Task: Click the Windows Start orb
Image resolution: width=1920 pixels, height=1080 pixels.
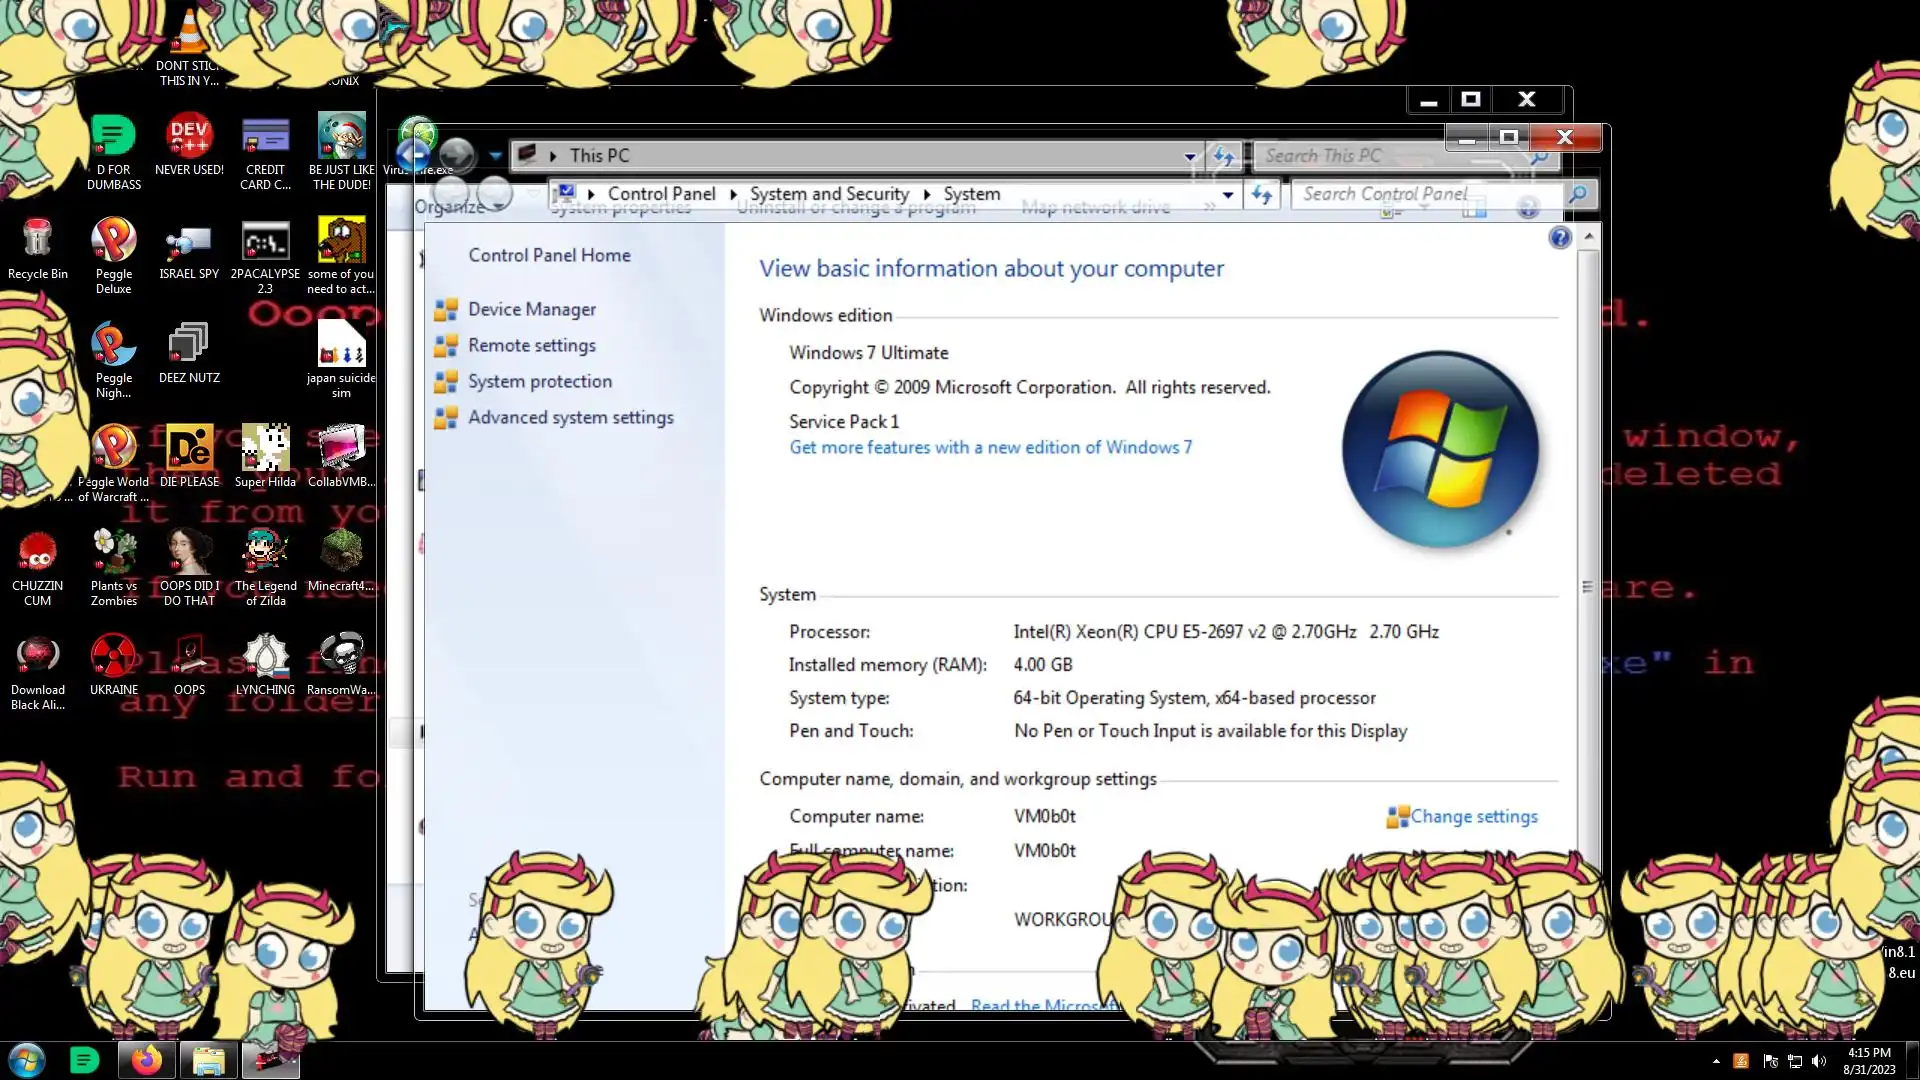Action: [x=27, y=1059]
